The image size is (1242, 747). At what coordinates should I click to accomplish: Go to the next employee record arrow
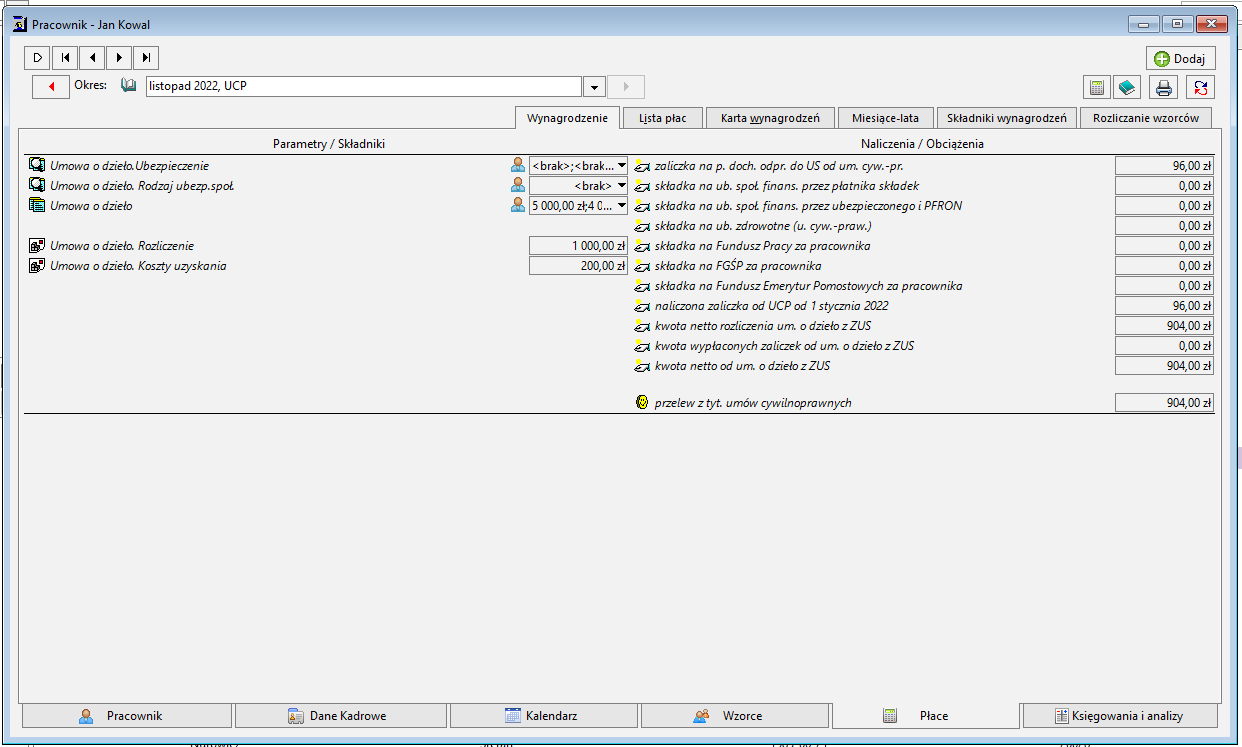119,58
